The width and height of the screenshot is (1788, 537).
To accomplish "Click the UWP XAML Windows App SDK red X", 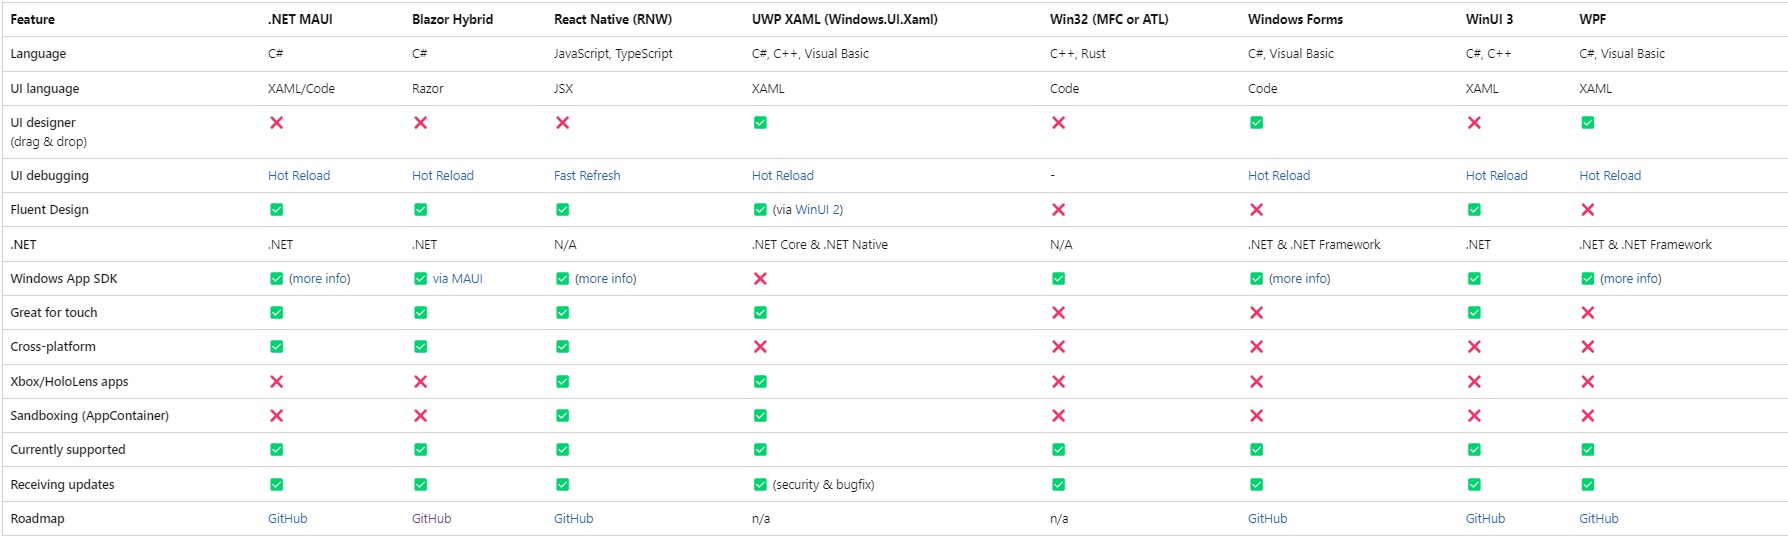I will pos(760,279).
